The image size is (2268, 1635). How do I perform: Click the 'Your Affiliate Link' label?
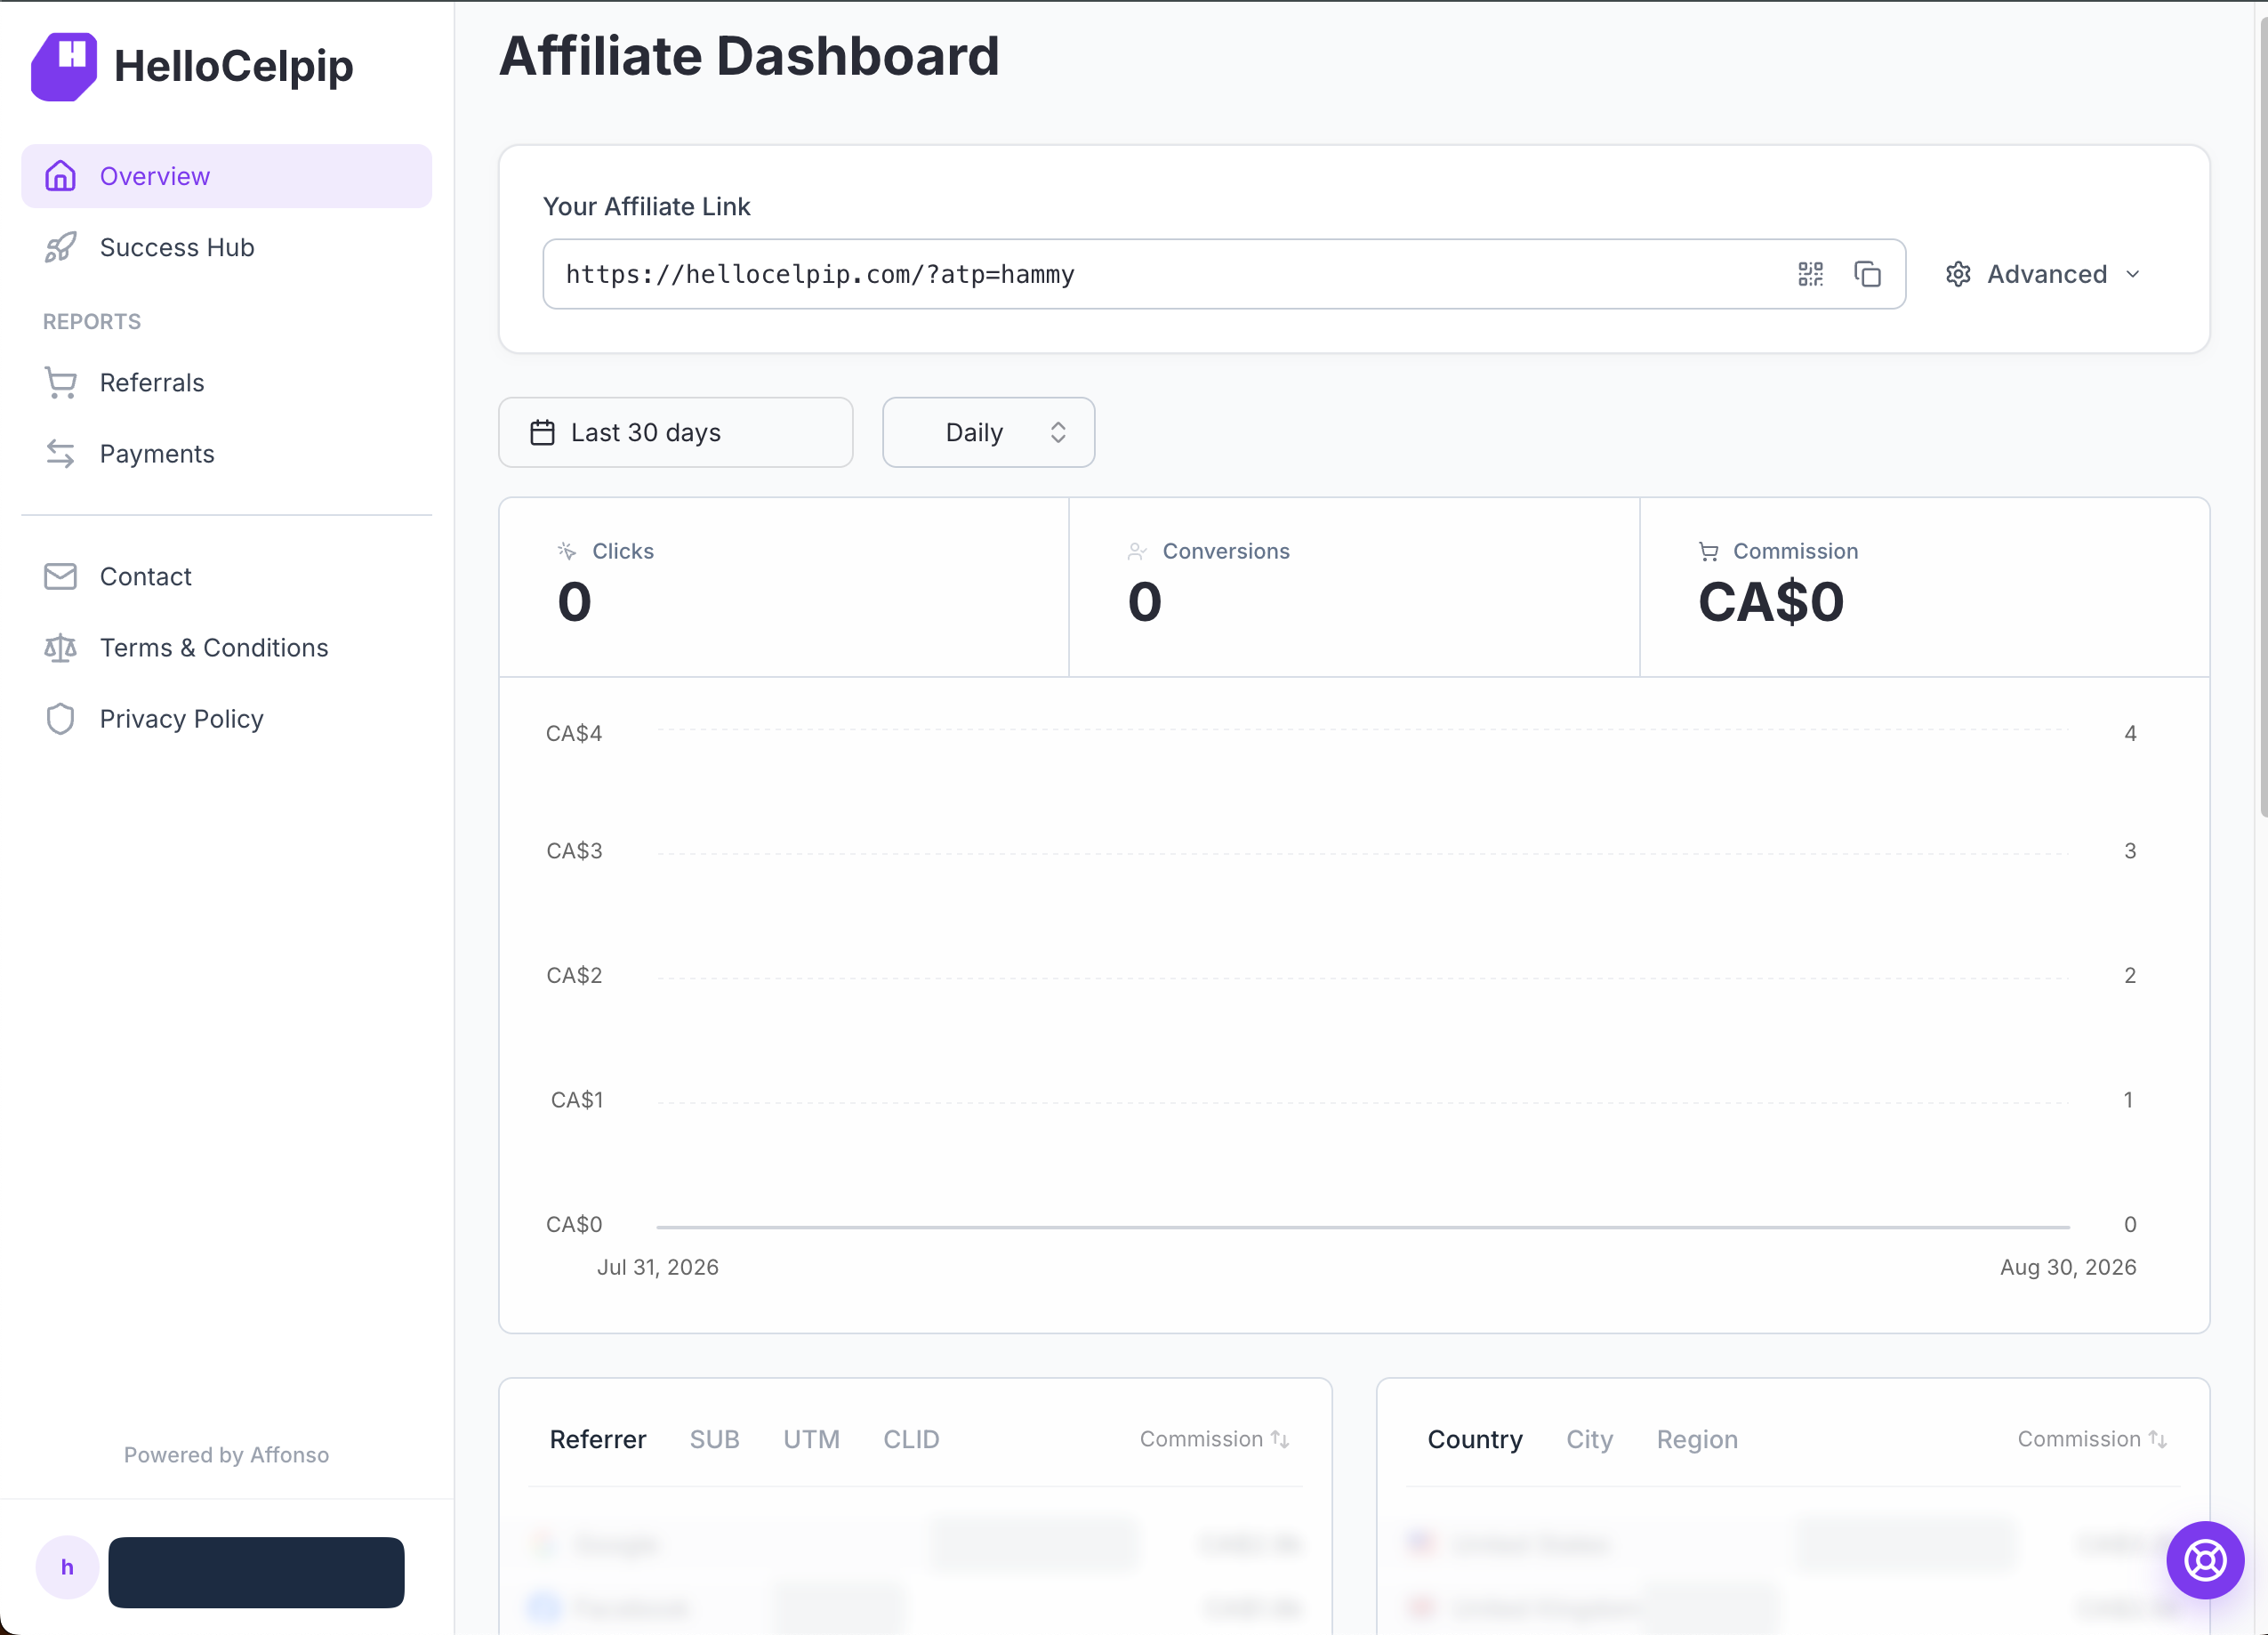click(x=647, y=206)
